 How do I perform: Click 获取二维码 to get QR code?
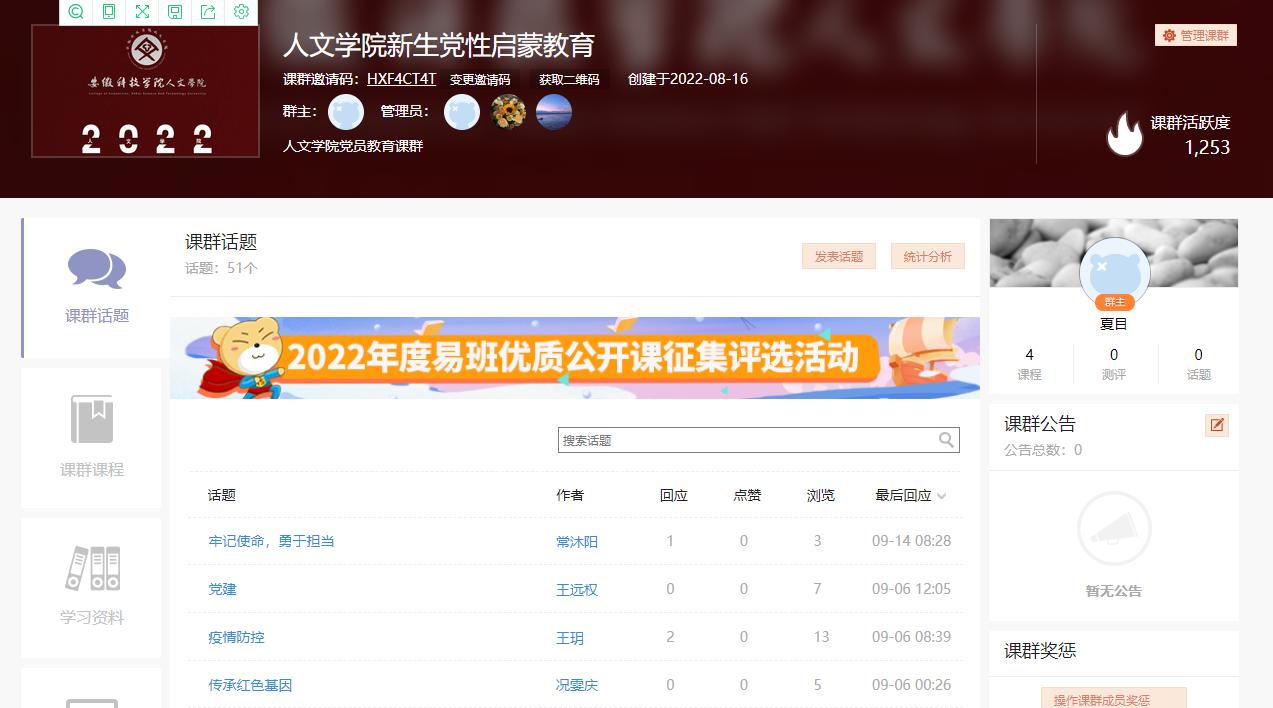click(x=569, y=80)
